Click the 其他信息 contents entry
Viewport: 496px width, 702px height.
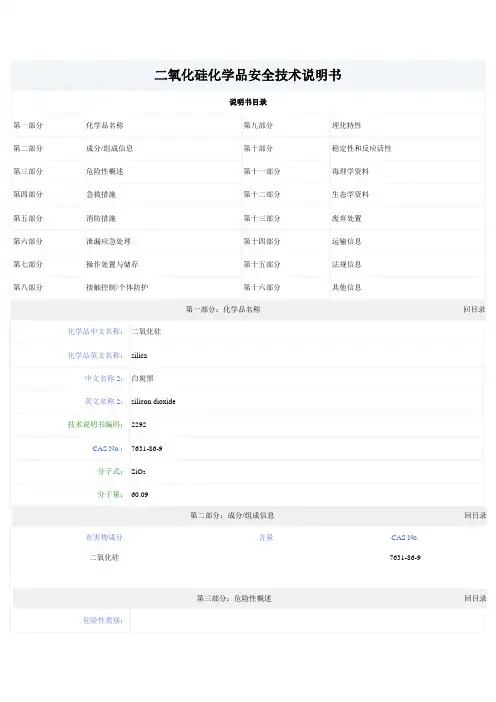click(346, 287)
